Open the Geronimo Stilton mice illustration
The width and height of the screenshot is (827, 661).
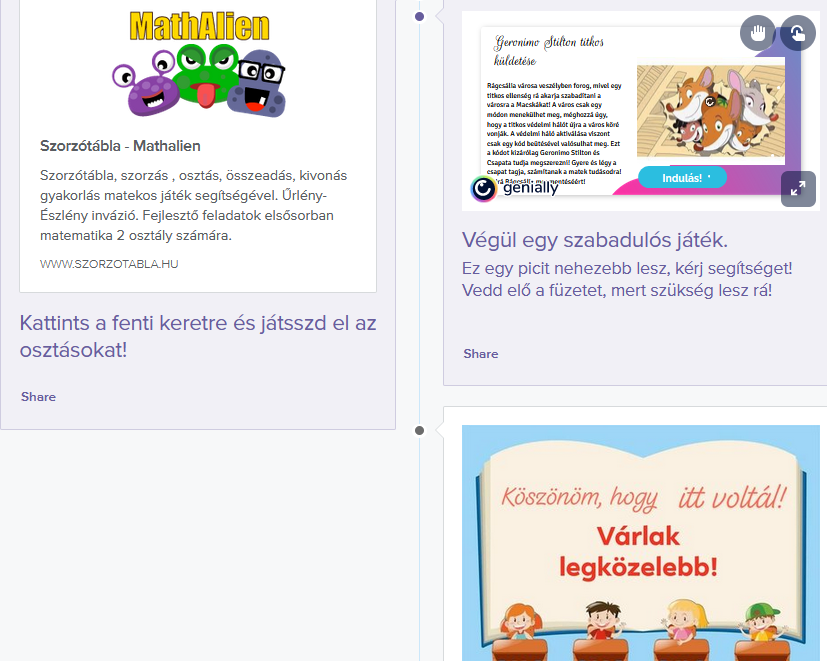(x=710, y=111)
